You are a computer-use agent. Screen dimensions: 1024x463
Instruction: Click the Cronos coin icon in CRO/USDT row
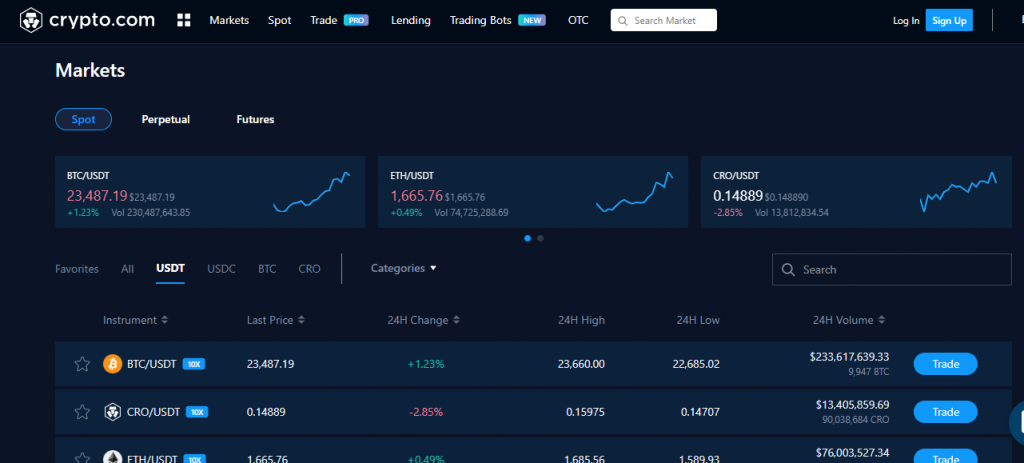pyautogui.click(x=113, y=412)
